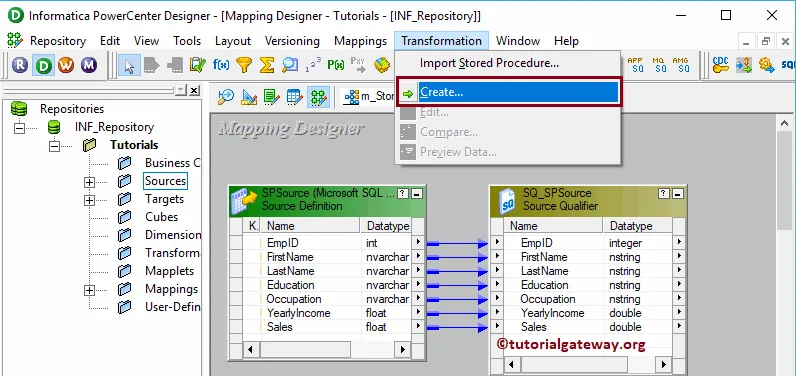Click YearlyIncome port in SPSource
796x376 pixels.
coord(298,313)
